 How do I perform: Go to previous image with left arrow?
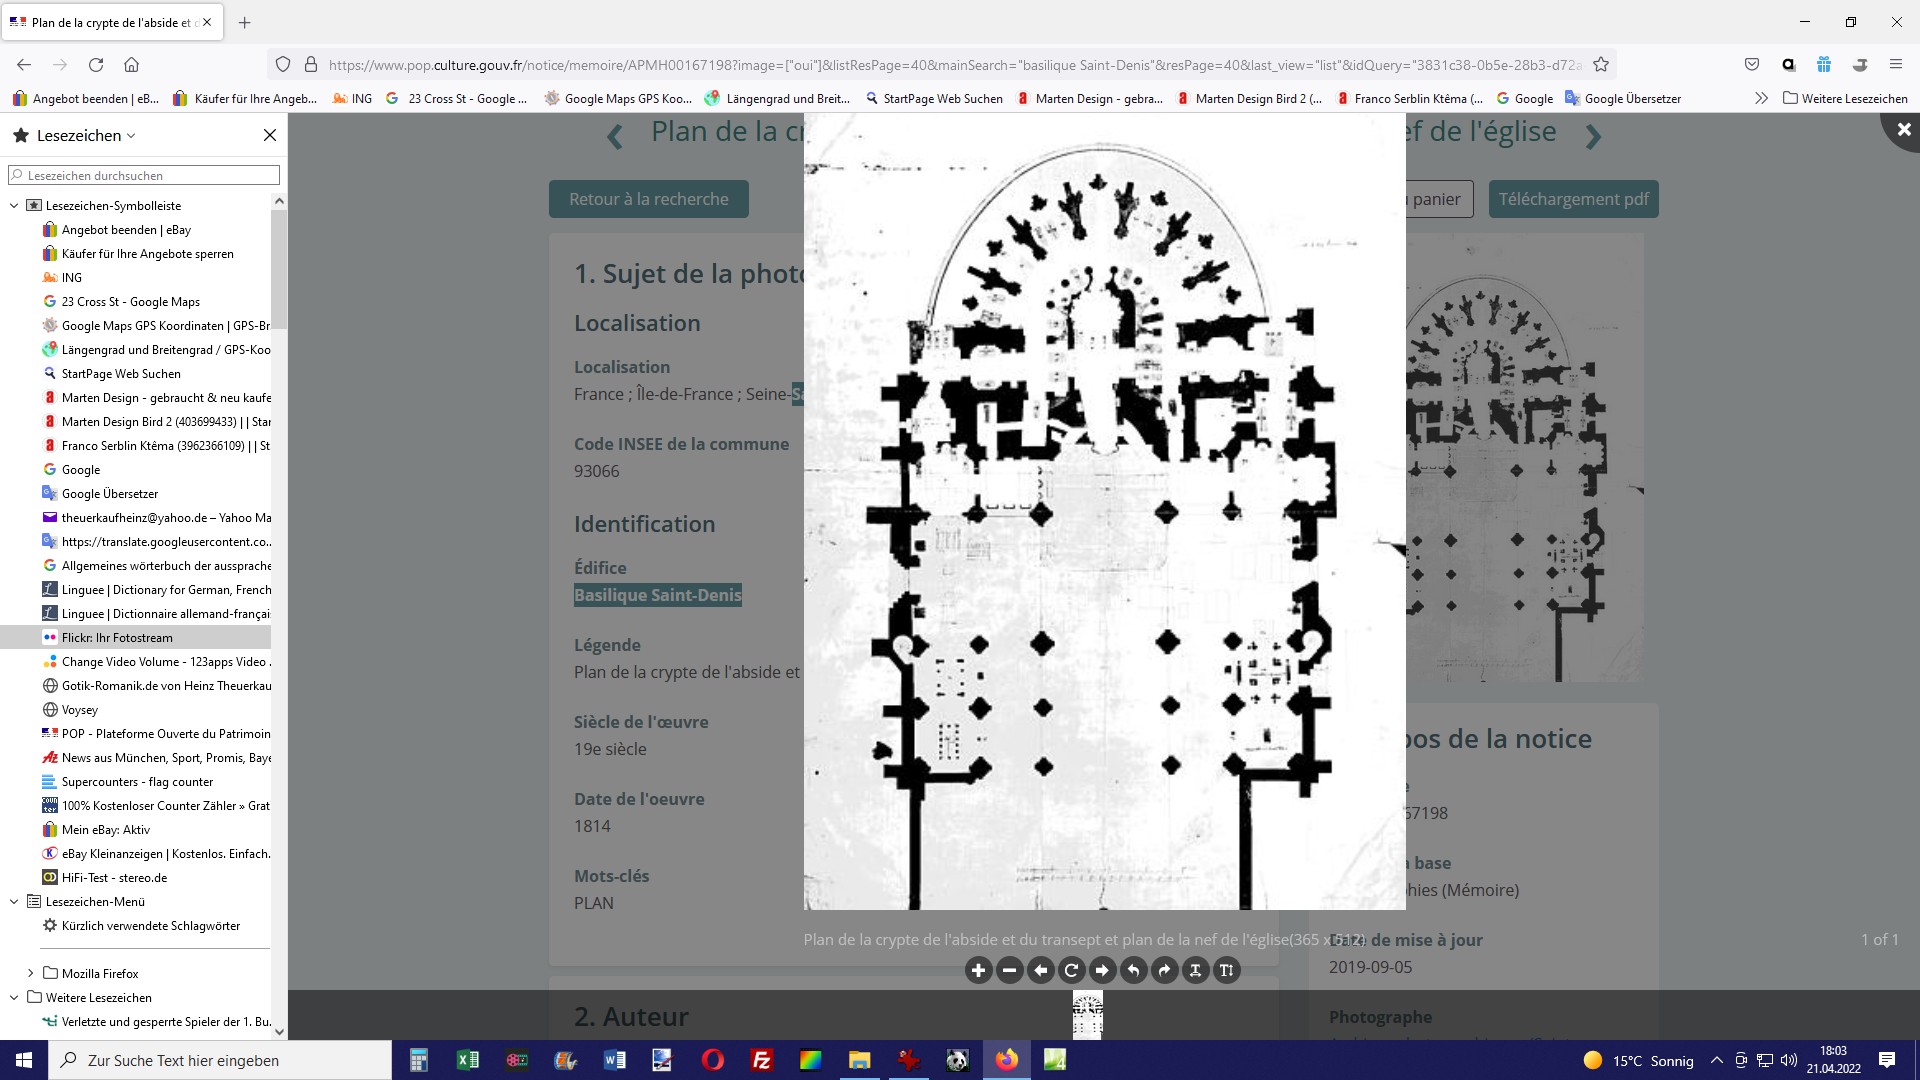[1040, 970]
